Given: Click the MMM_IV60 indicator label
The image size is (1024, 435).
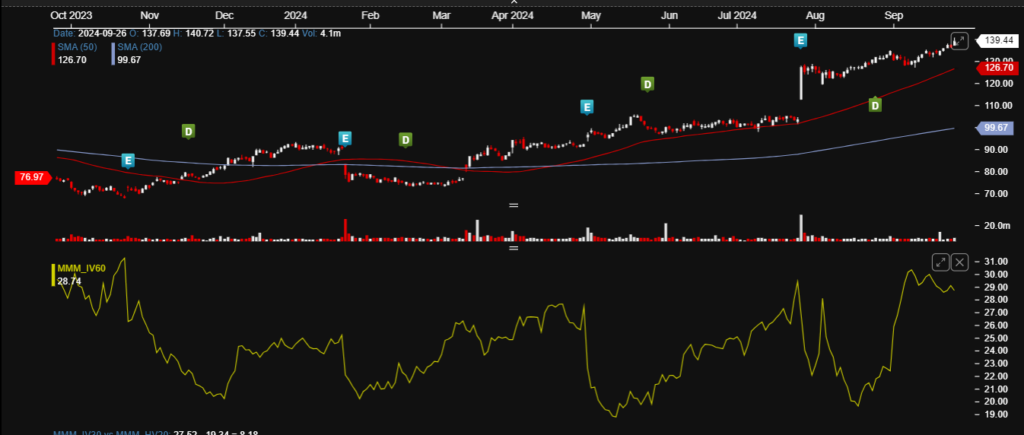Looking at the screenshot, I should (82, 268).
